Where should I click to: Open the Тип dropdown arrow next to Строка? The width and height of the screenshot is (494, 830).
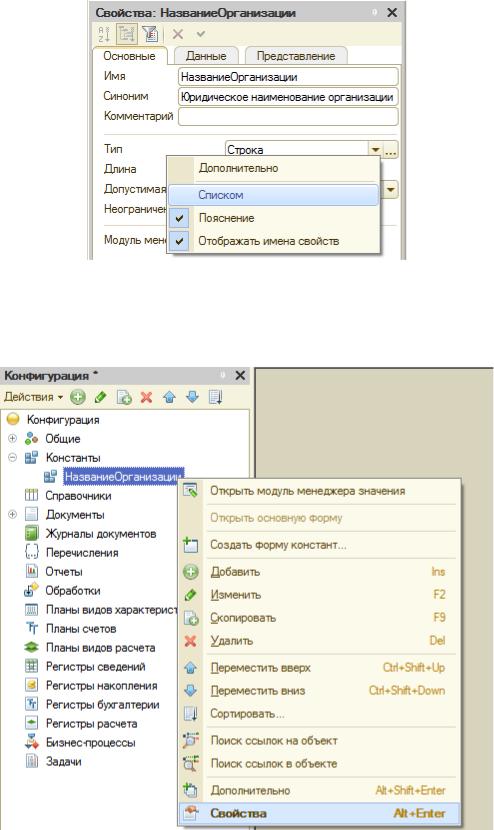[x=375, y=150]
